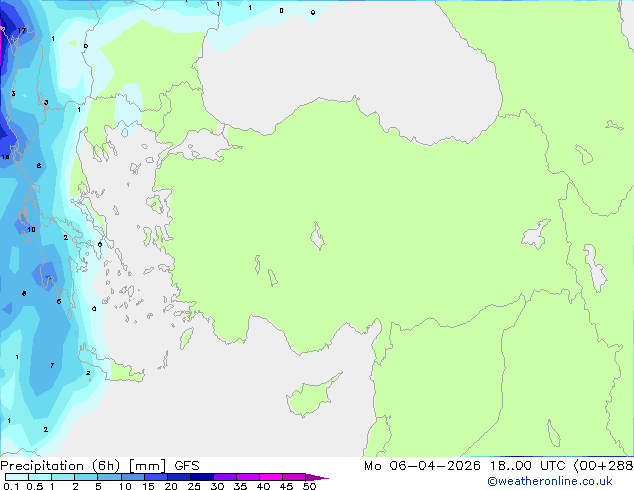634x490 pixels.
Task: Click the 35–40 mm violet legend swatch
Action: click(248, 477)
